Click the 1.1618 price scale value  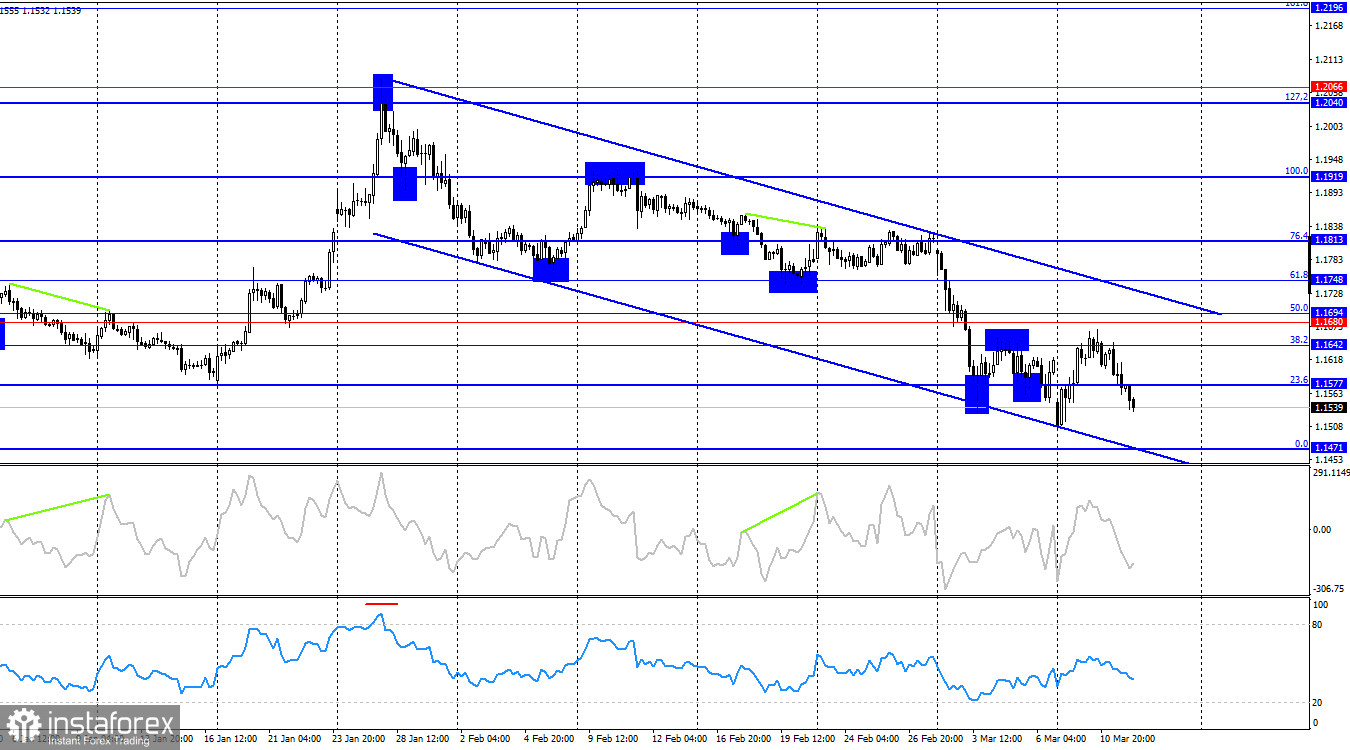coord(1329,359)
